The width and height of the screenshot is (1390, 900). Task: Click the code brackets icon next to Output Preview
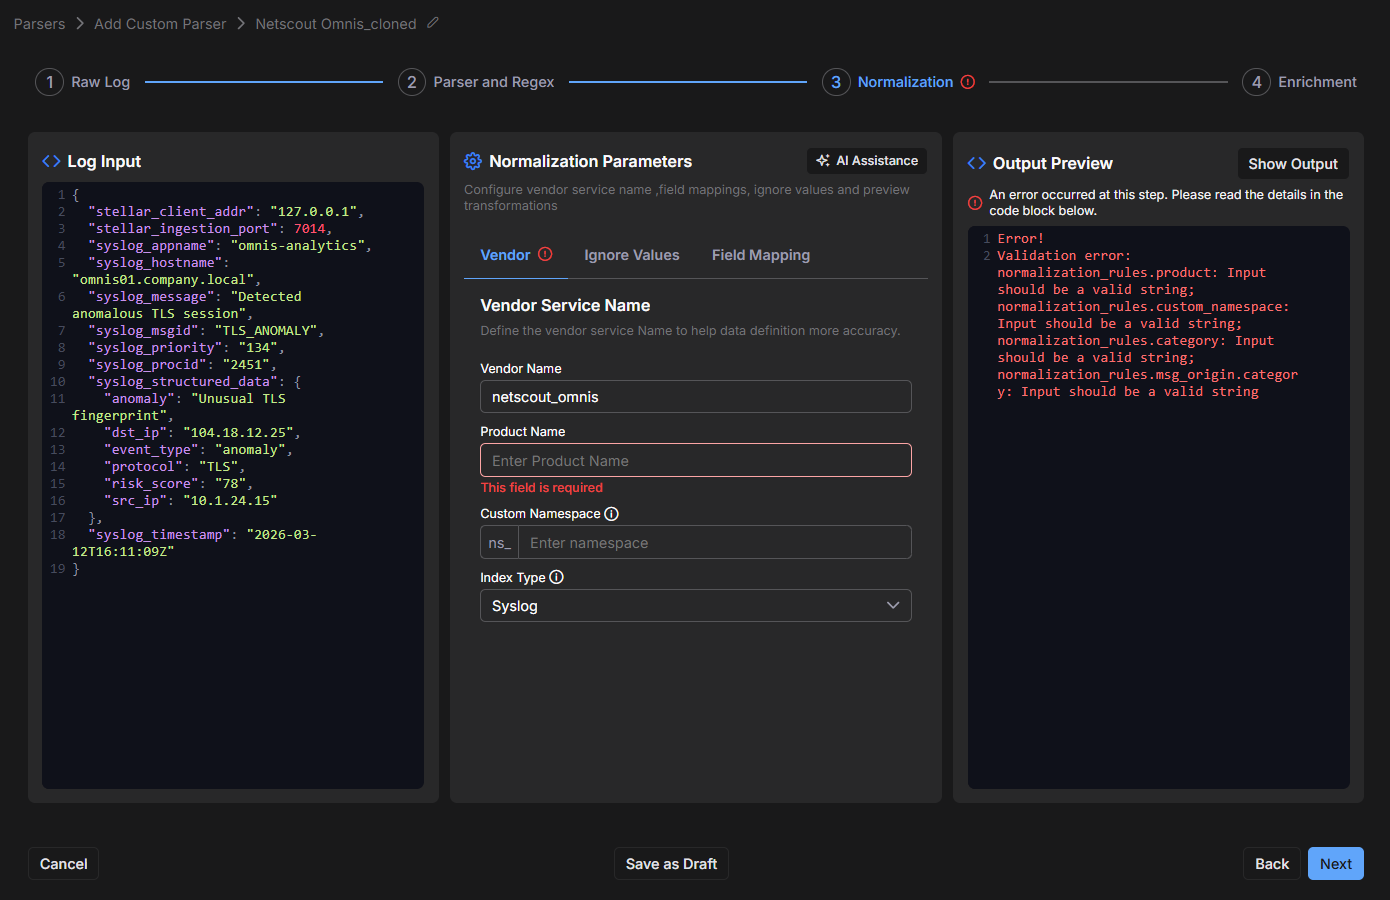point(976,163)
